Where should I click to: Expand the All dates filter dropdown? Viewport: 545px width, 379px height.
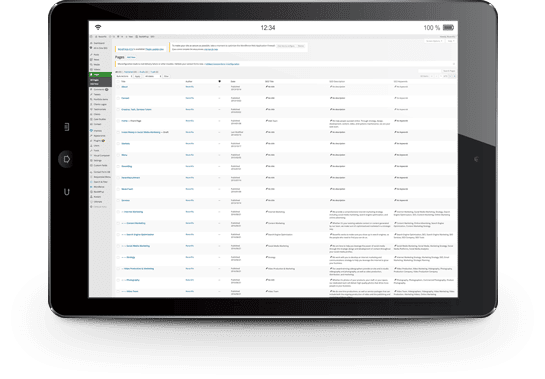[153, 76]
